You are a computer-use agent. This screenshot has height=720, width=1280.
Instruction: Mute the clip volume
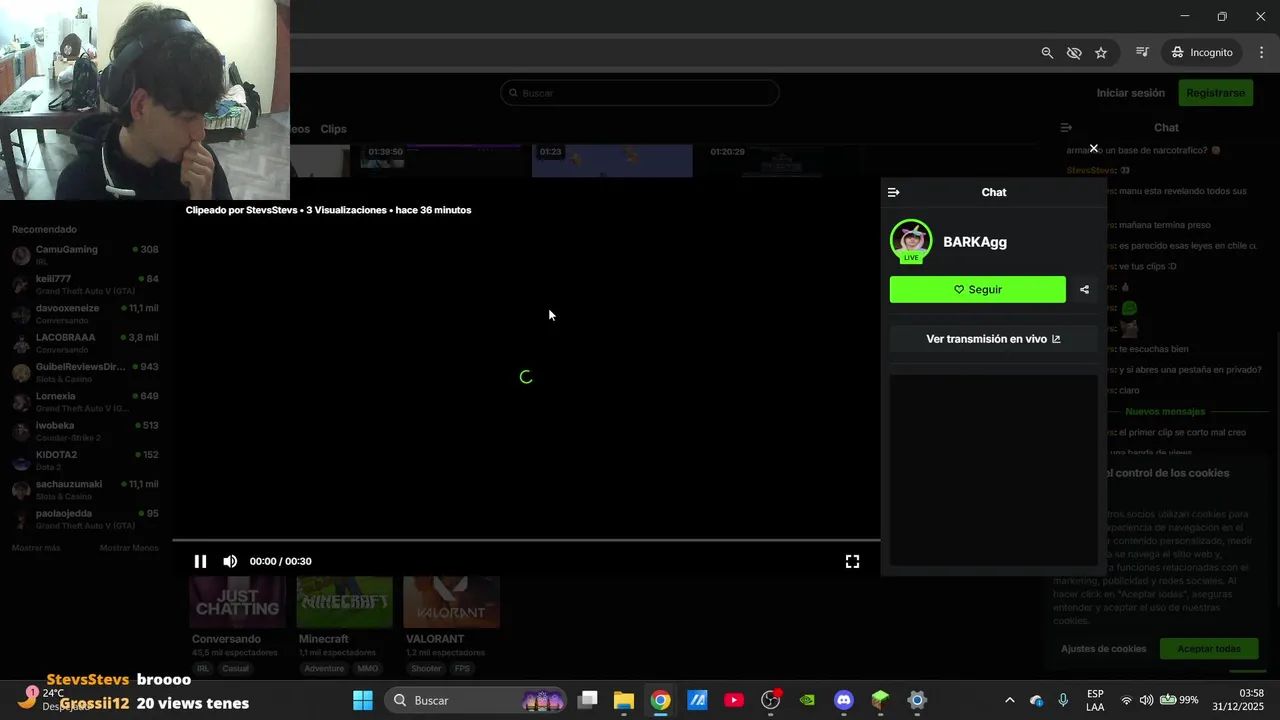[x=230, y=561]
